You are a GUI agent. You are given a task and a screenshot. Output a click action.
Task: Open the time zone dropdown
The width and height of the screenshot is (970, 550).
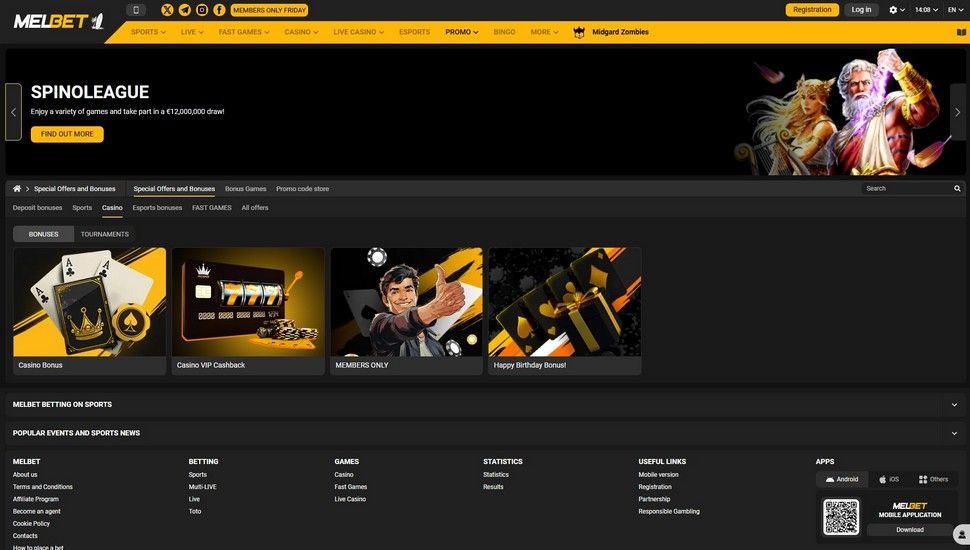(926, 10)
